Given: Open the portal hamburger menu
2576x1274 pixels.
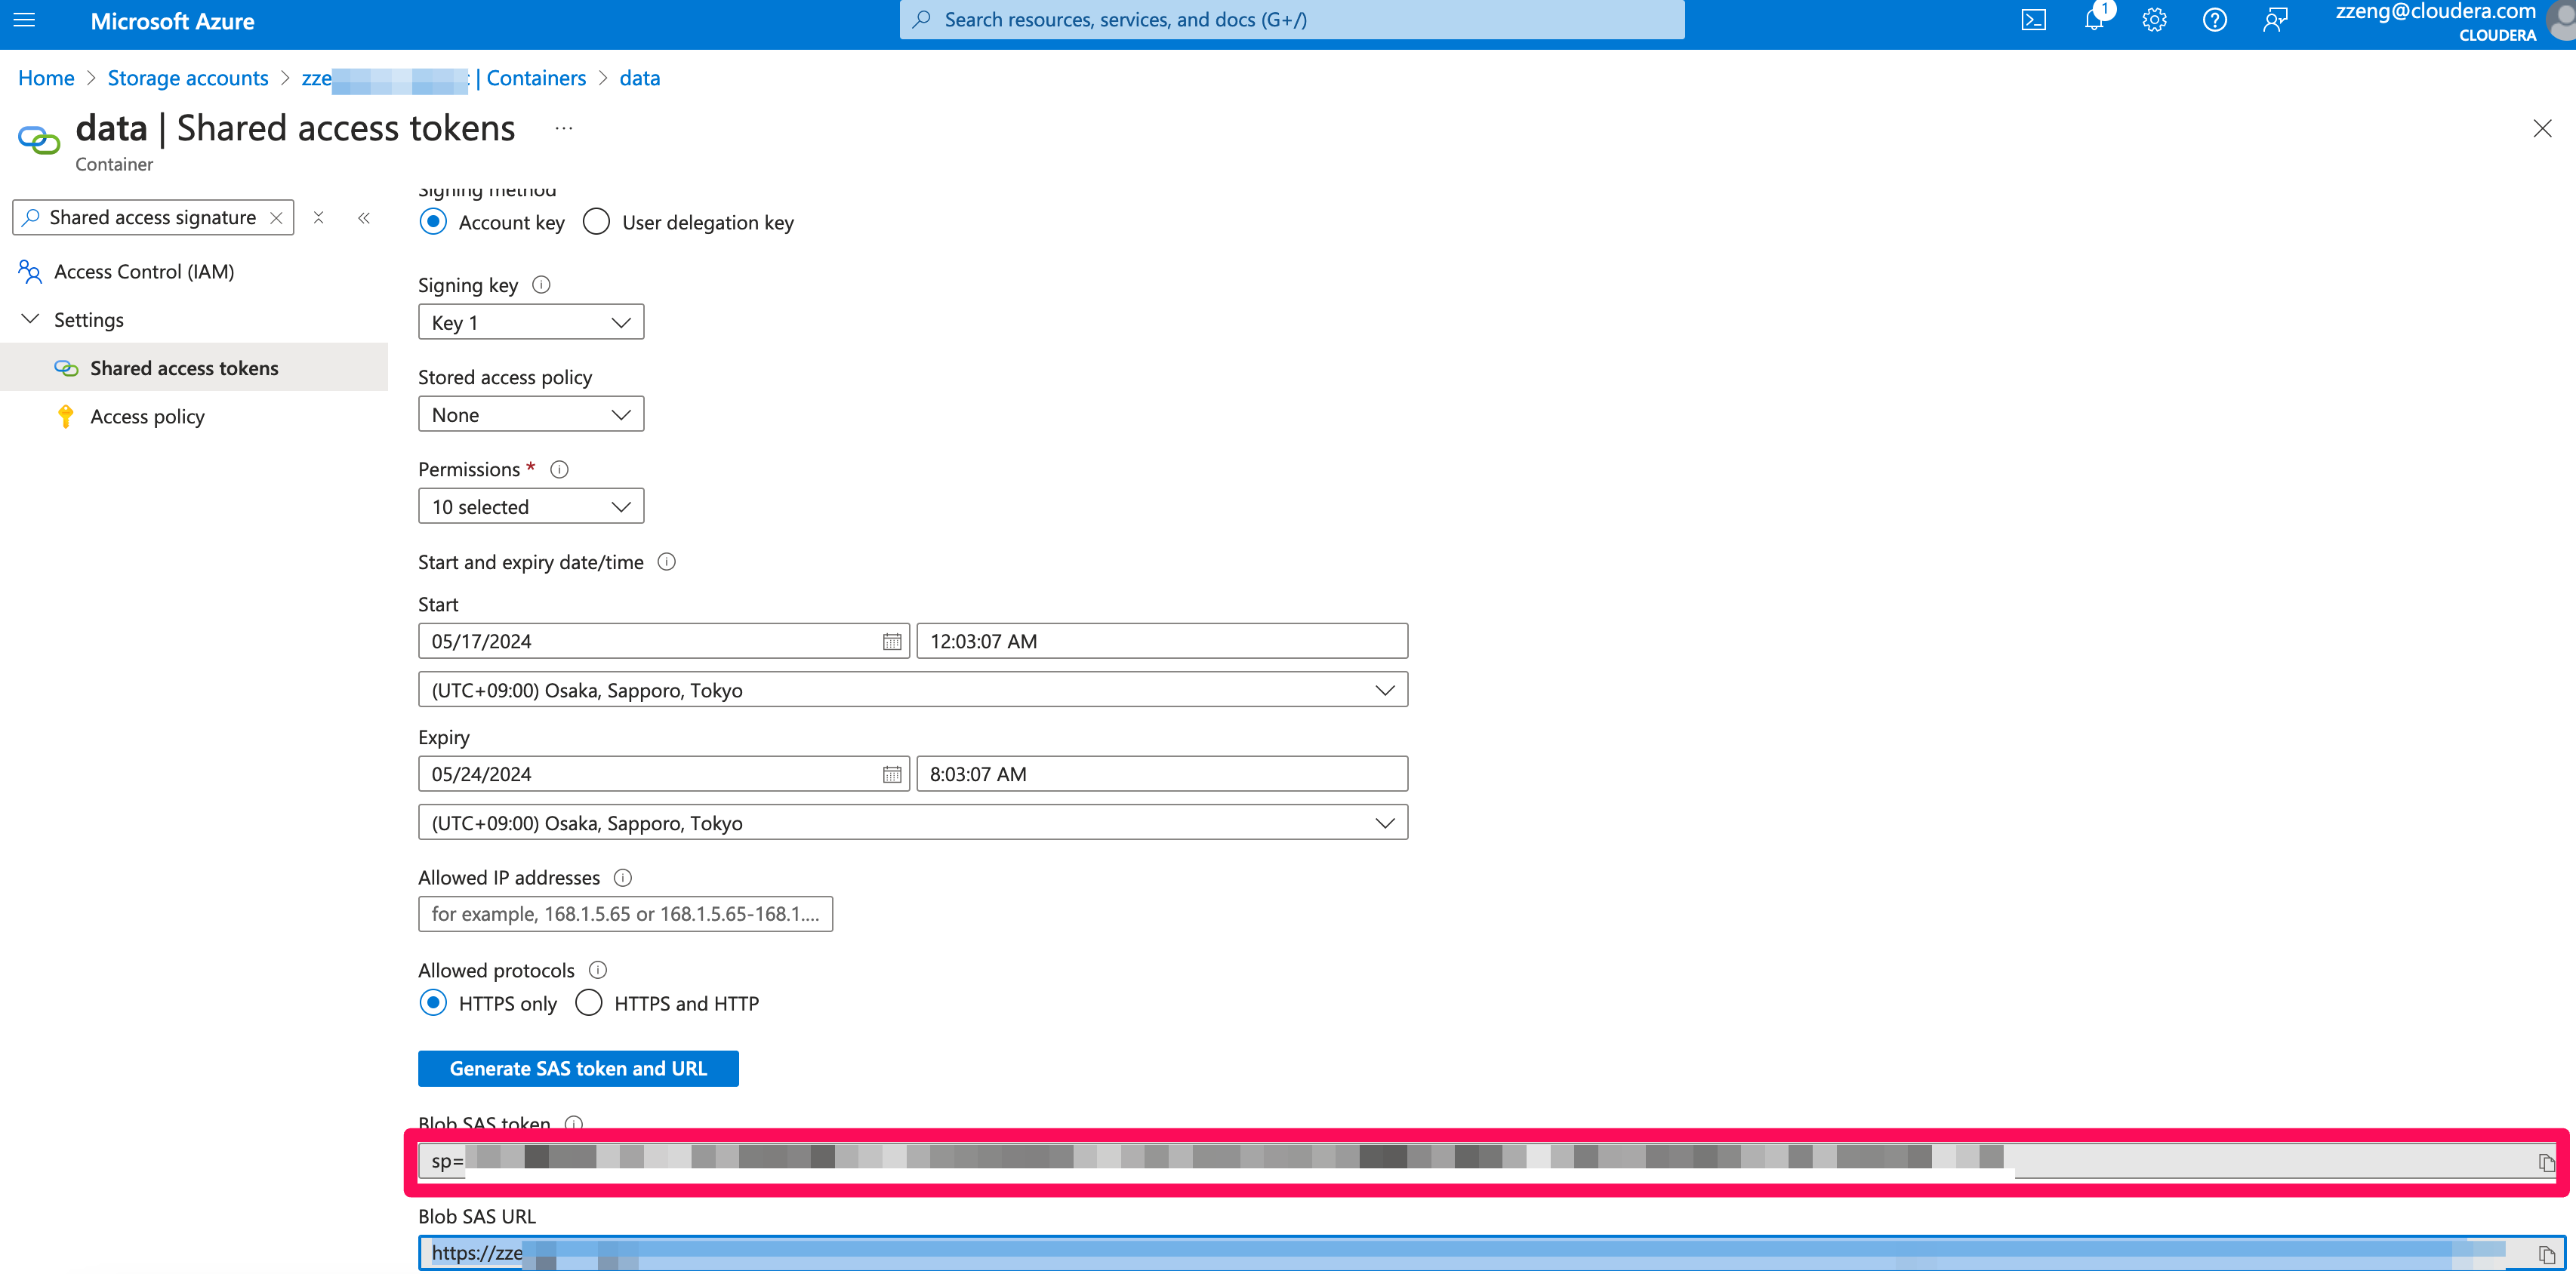Looking at the screenshot, I should 23,19.
